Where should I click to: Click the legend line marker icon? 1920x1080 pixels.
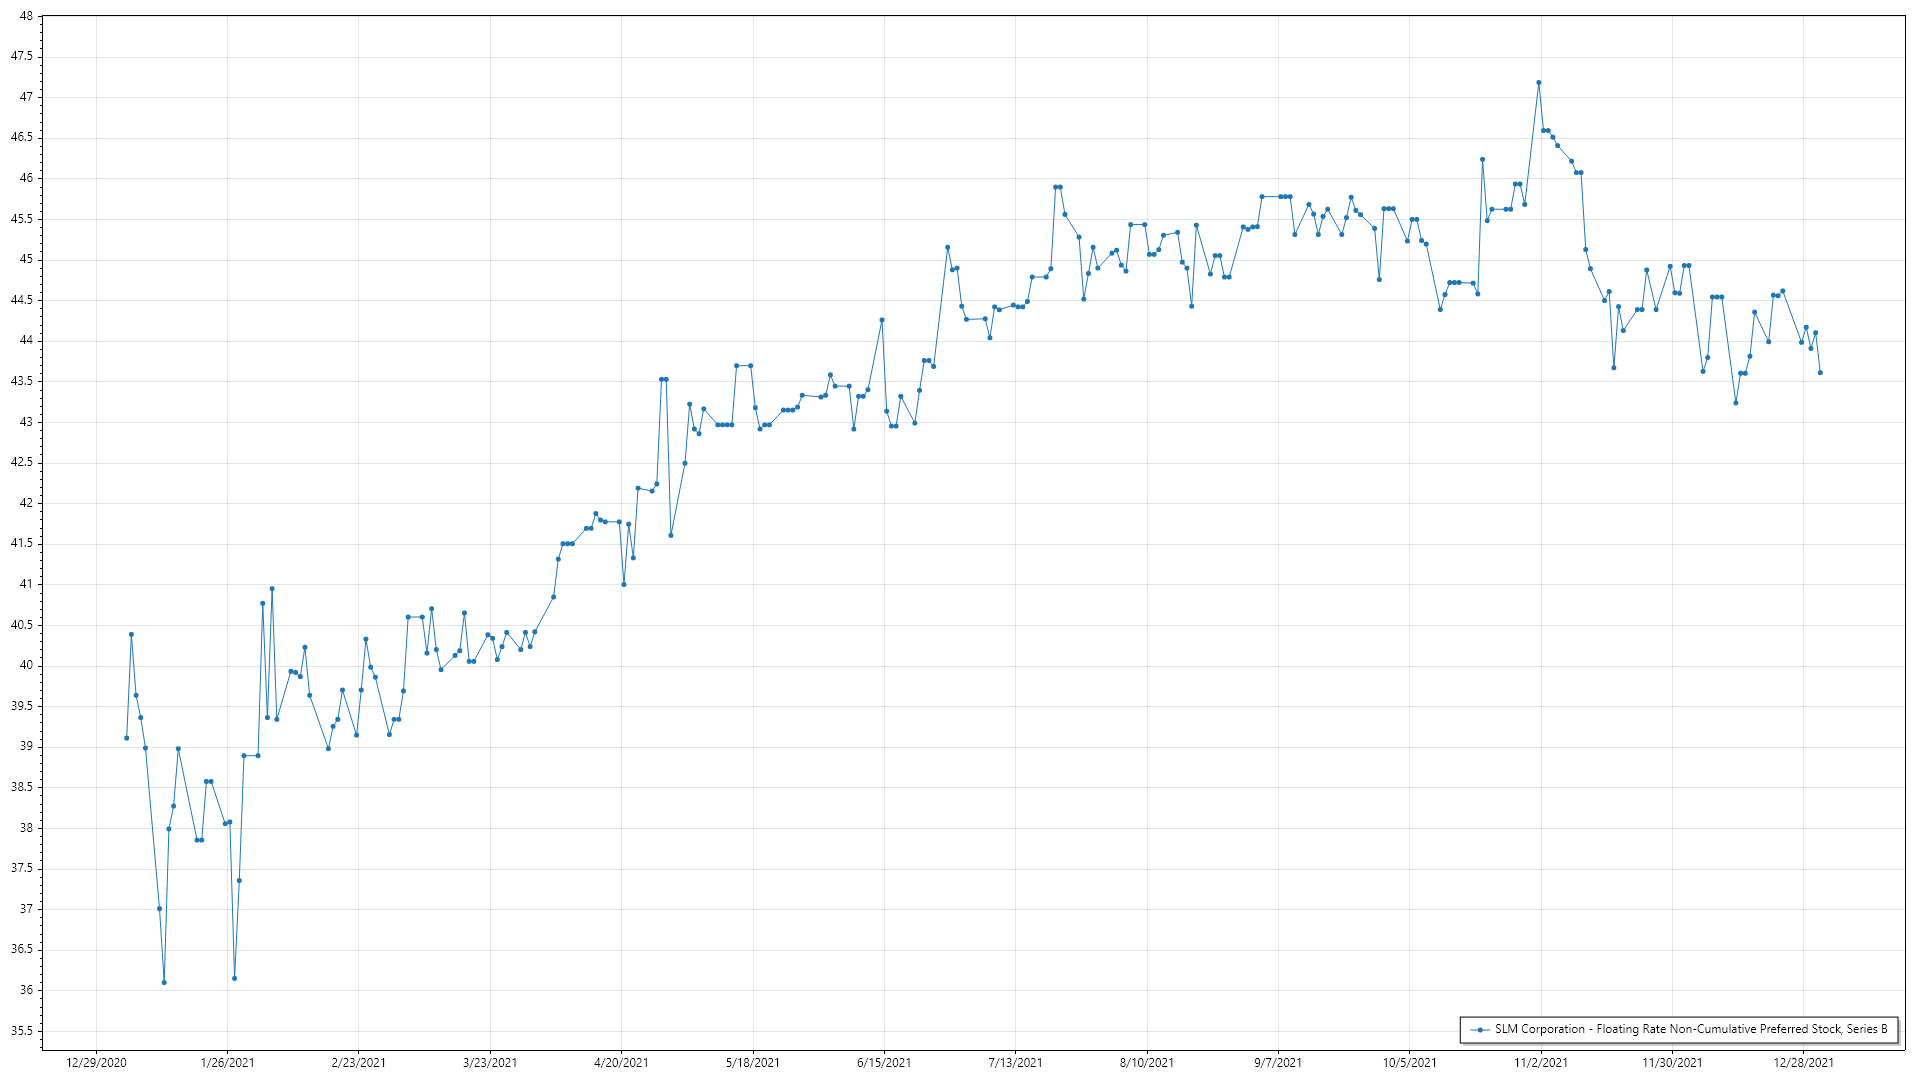point(1479,1029)
